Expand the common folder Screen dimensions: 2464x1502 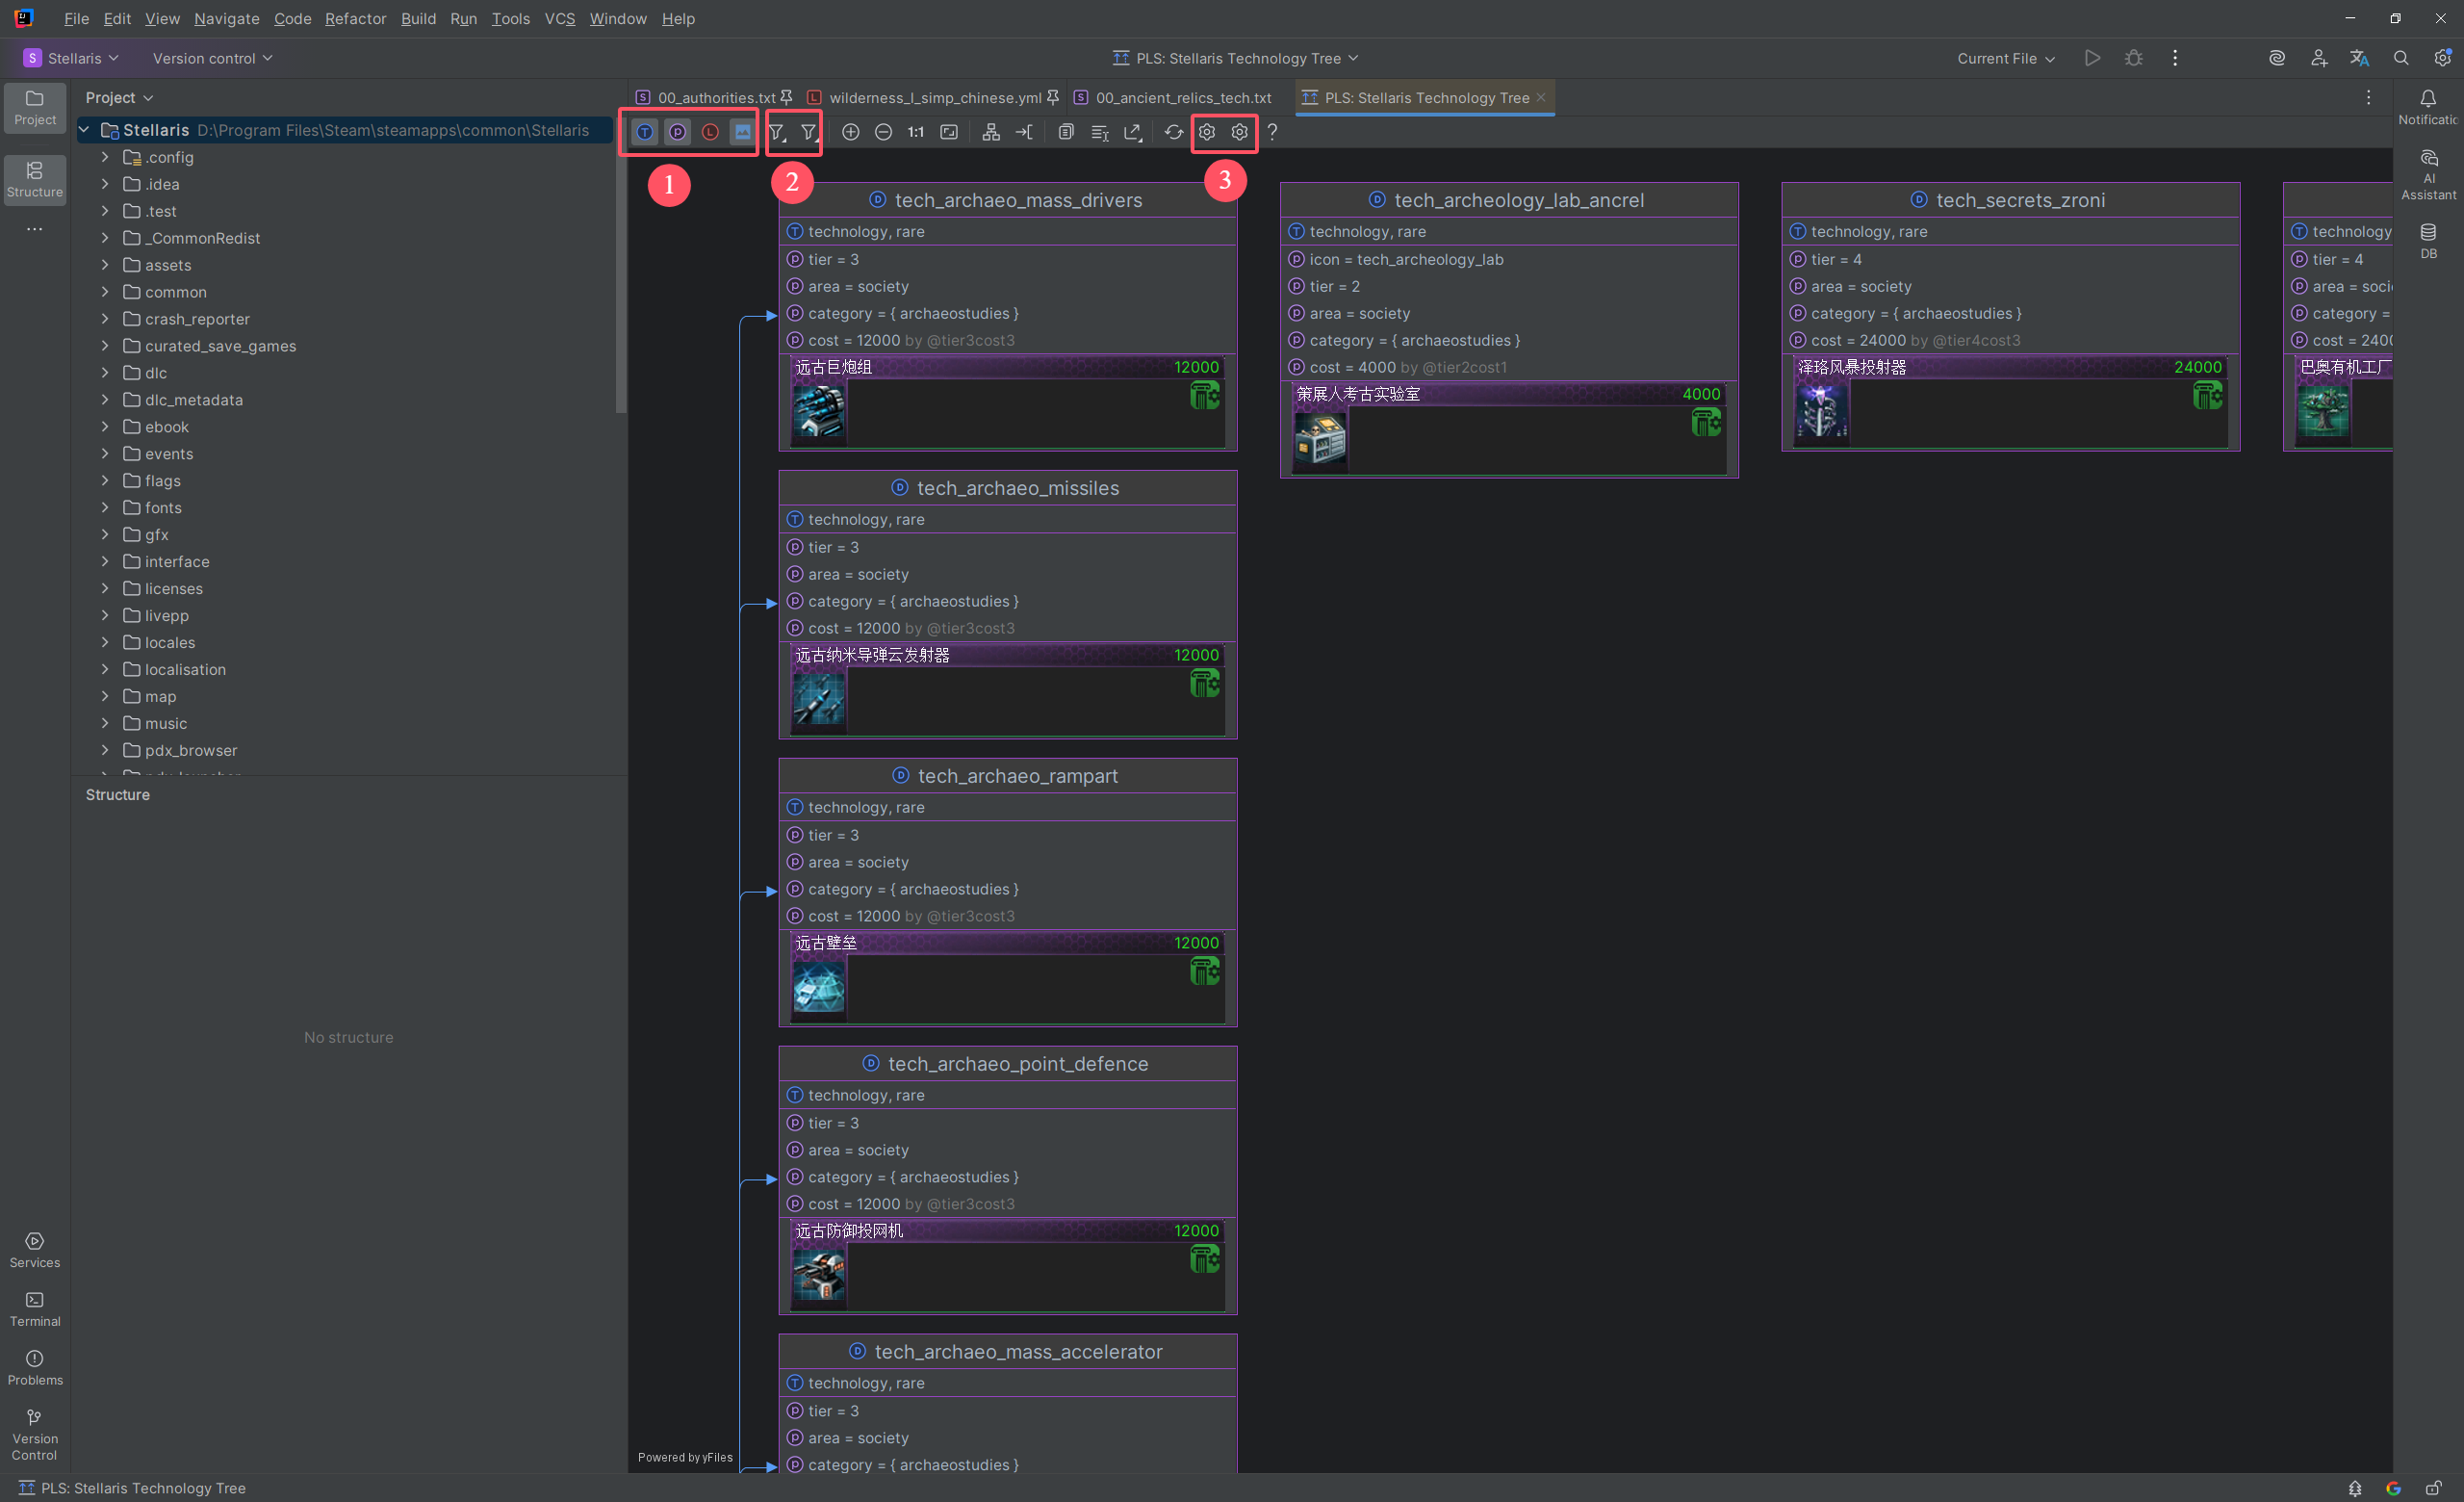pyautogui.click(x=105, y=292)
